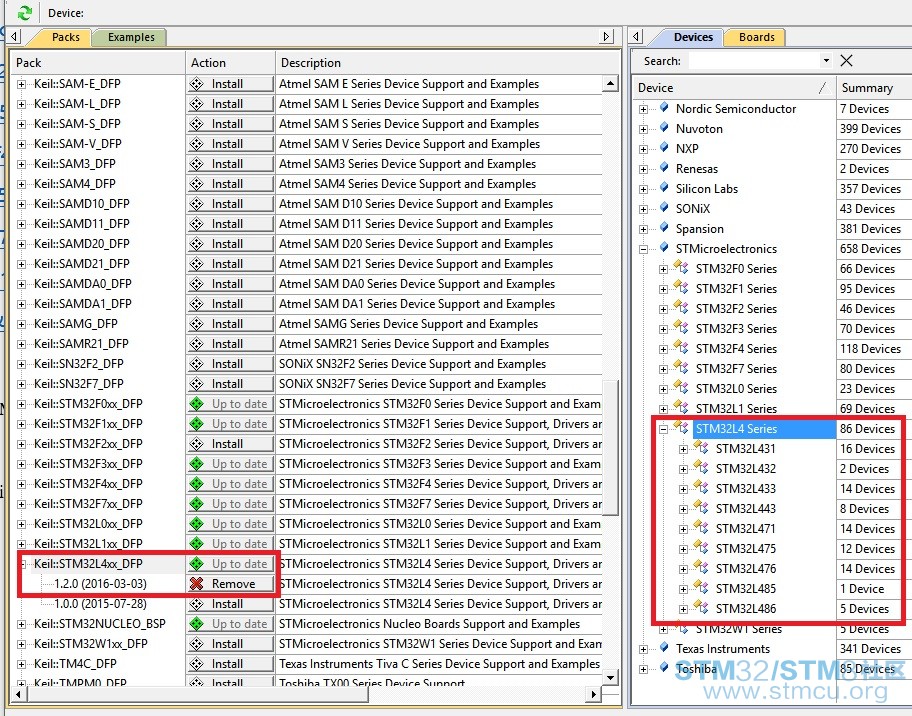Collapse the STMicroelectronics vendor node
Viewport: 912px width, 716px height.
coord(643,249)
